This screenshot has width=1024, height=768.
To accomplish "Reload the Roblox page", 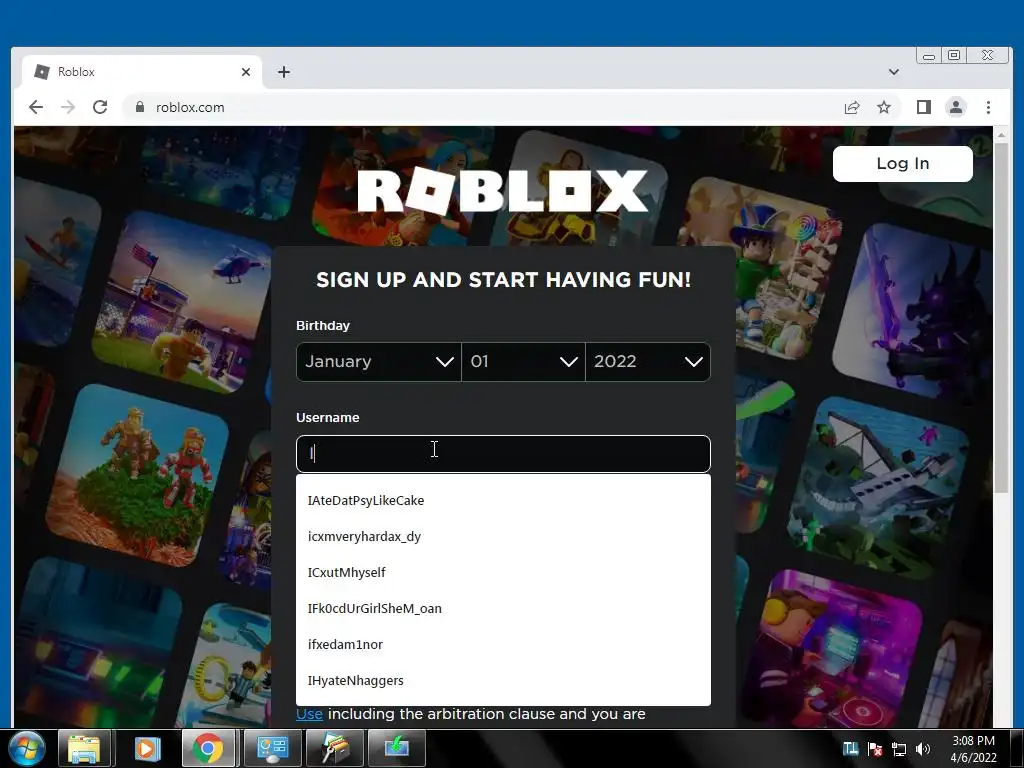I will click(100, 107).
